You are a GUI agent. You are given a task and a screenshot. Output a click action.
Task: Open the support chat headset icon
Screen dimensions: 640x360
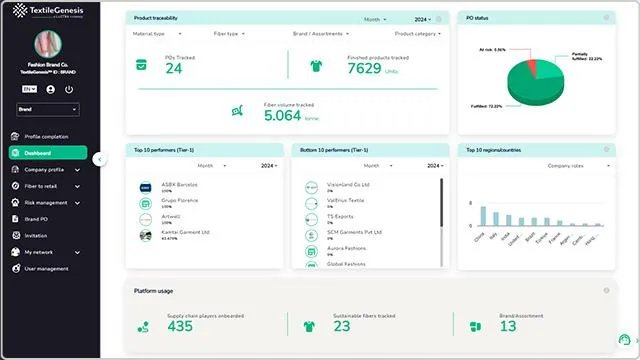coord(624,339)
